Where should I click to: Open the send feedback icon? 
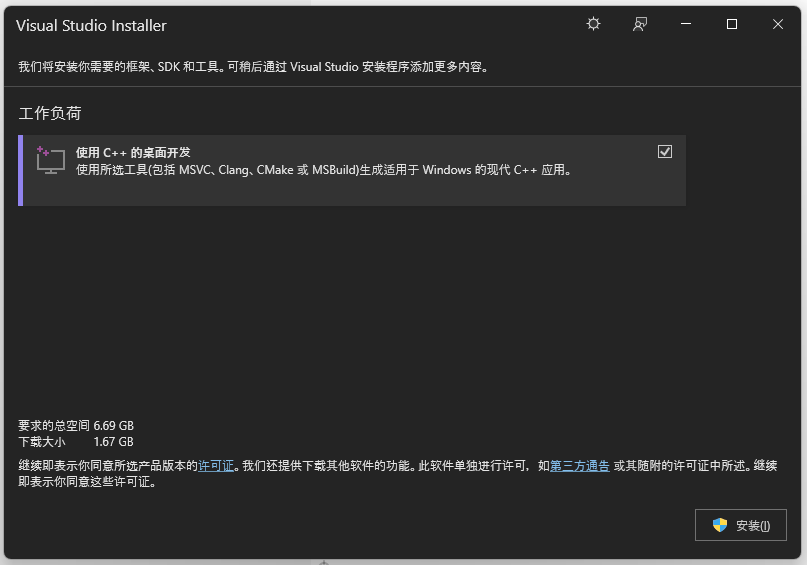(640, 24)
